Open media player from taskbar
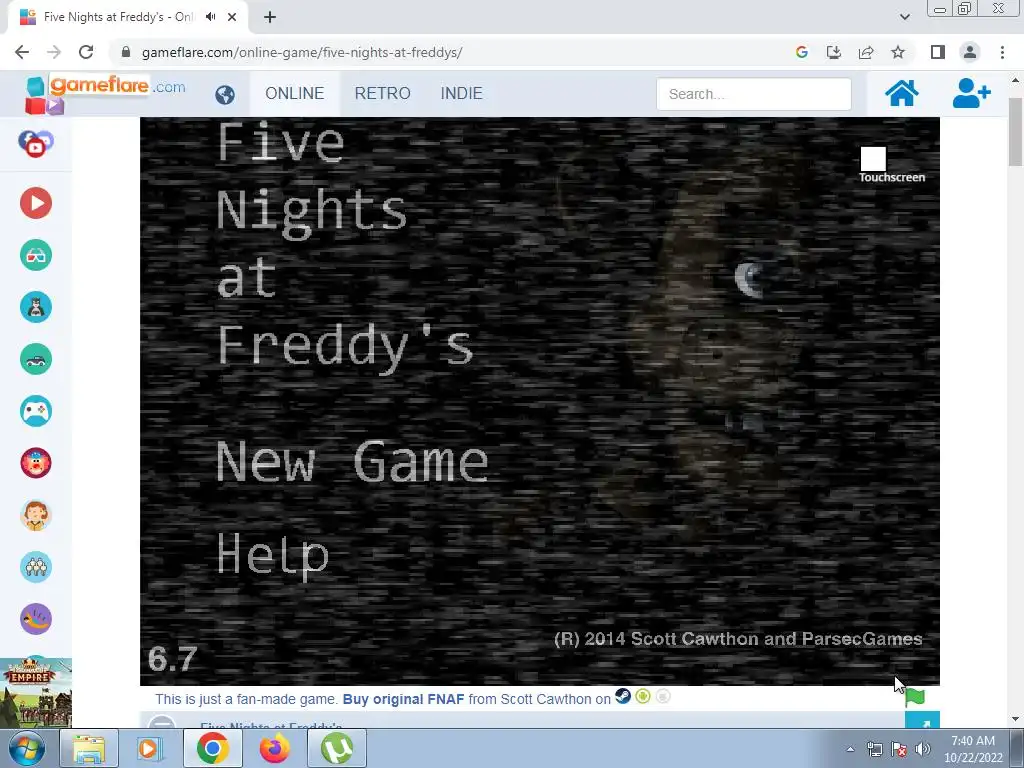 (x=150, y=748)
